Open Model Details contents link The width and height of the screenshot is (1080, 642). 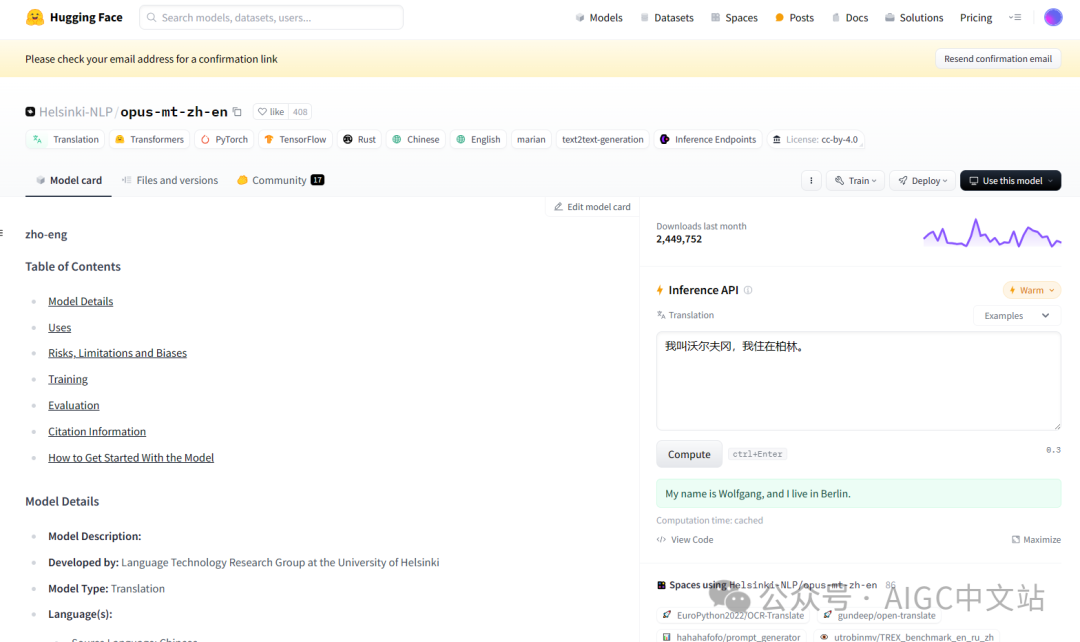pos(81,301)
